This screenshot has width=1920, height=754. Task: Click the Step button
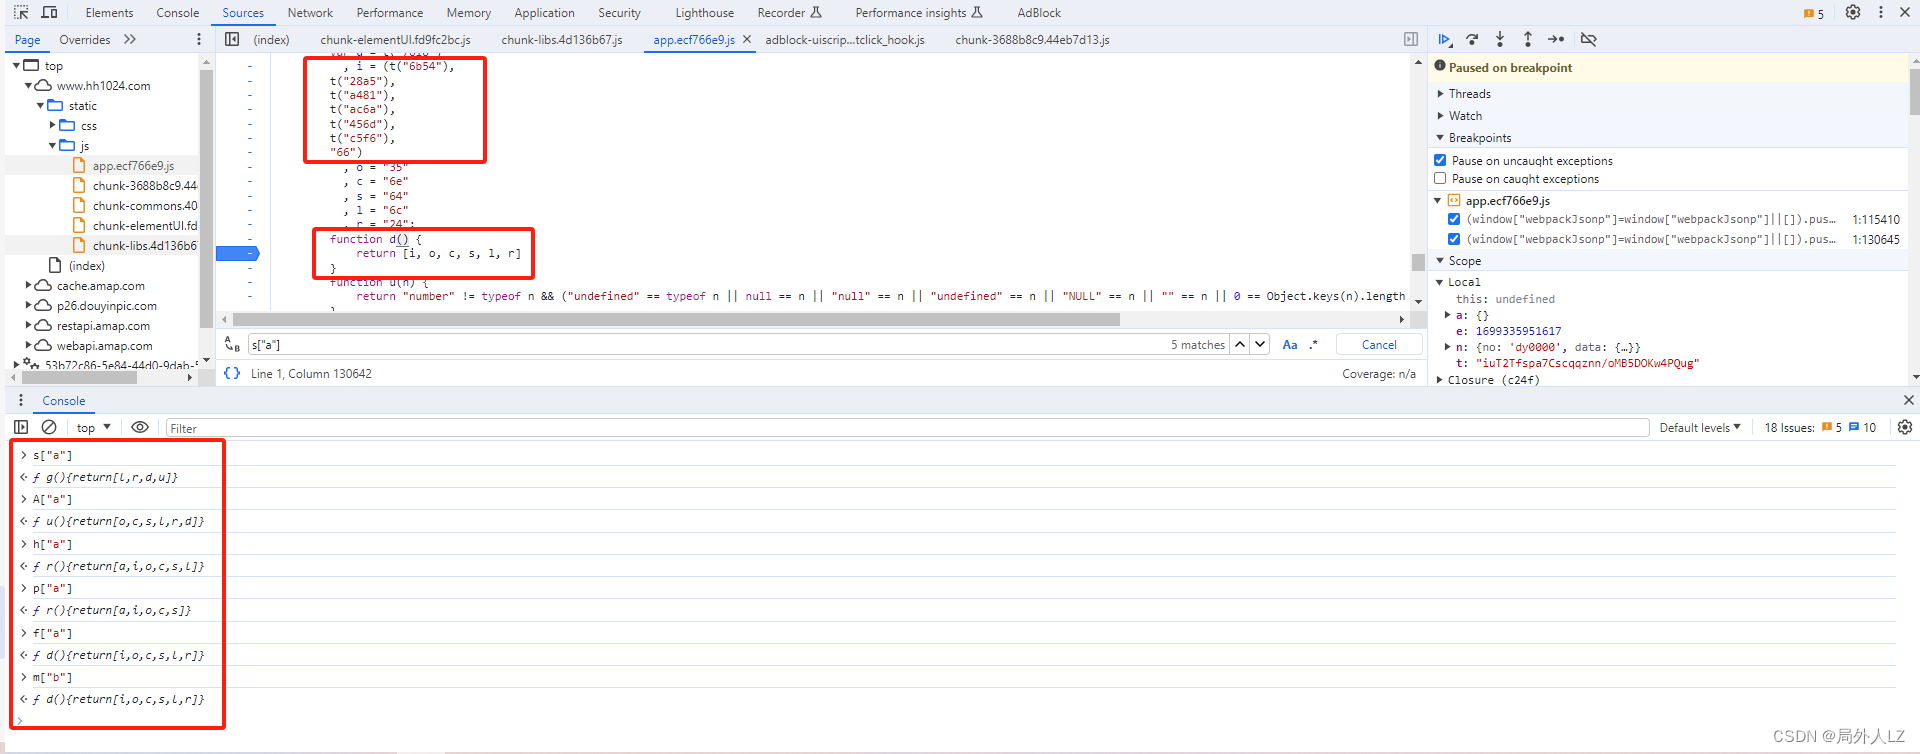click(1556, 39)
